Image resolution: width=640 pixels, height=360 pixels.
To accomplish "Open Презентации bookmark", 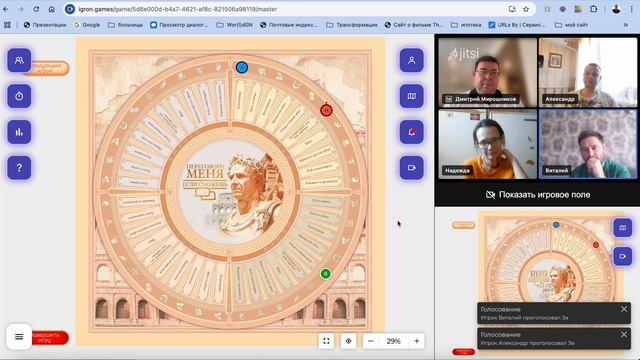I will coord(45,25).
